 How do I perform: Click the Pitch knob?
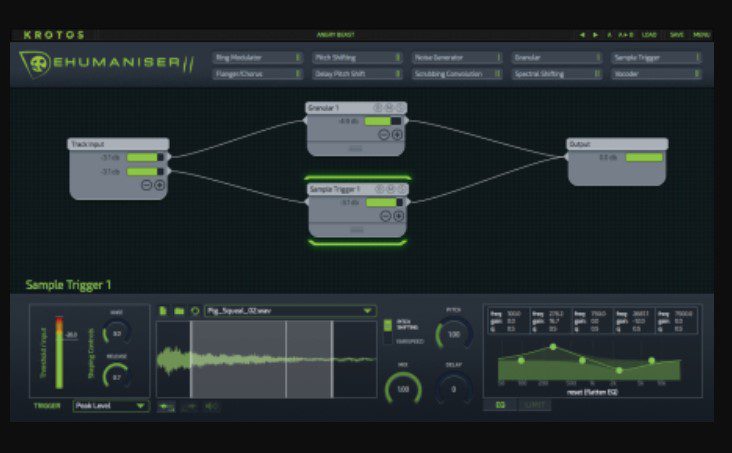click(454, 334)
